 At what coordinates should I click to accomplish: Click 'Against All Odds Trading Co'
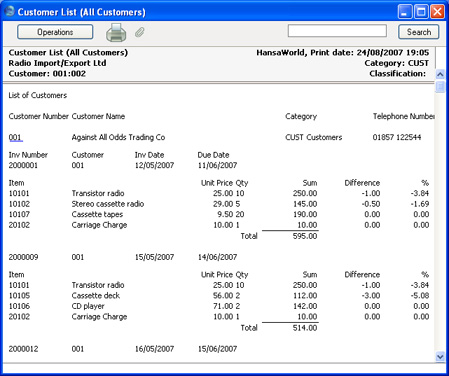(x=118, y=137)
